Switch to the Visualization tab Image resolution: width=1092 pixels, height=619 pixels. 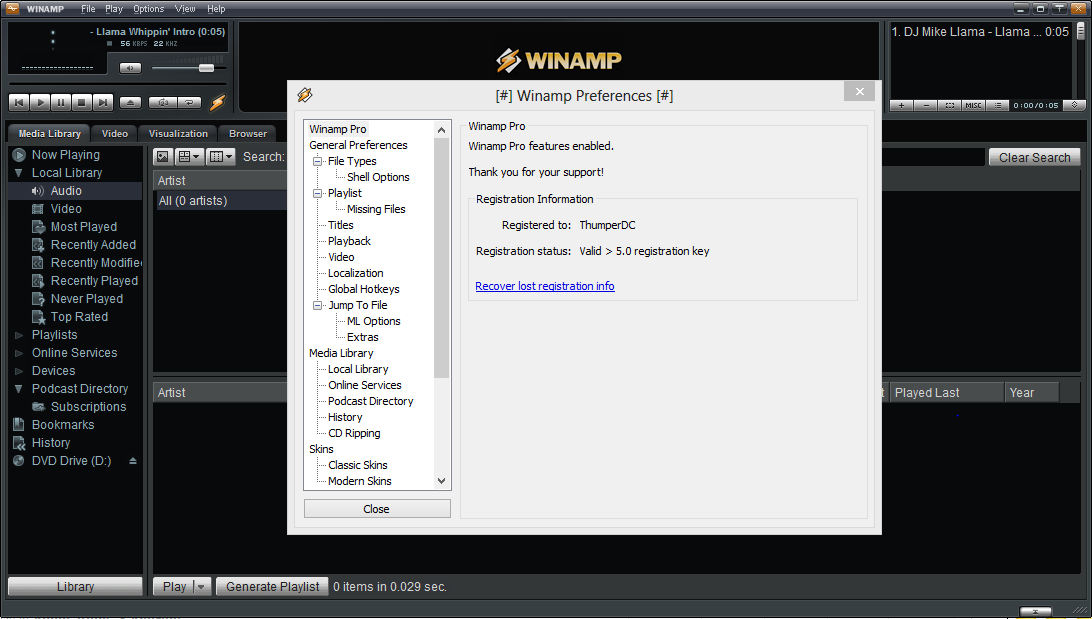point(178,134)
